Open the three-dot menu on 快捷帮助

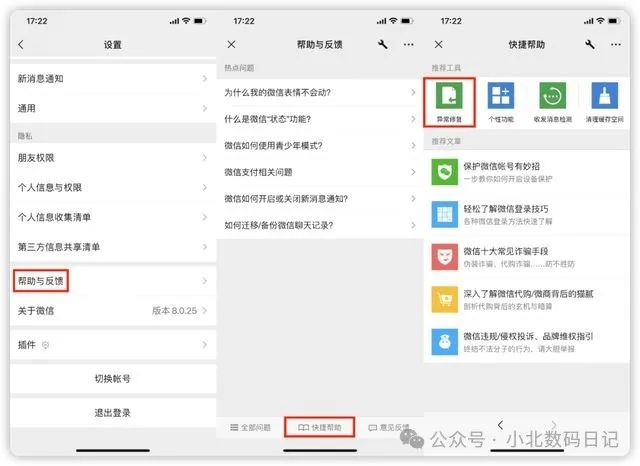(x=616, y=44)
